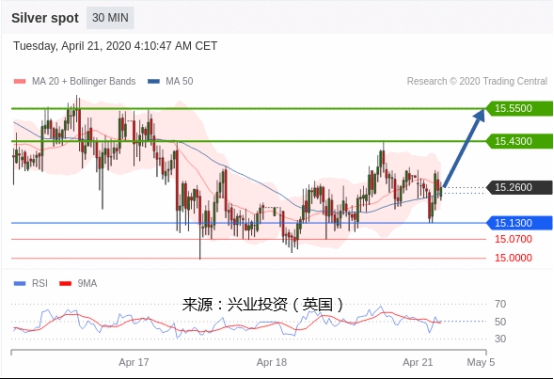Click the 15.0000 support level value
This screenshot has width=554, height=380.
coord(513,258)
